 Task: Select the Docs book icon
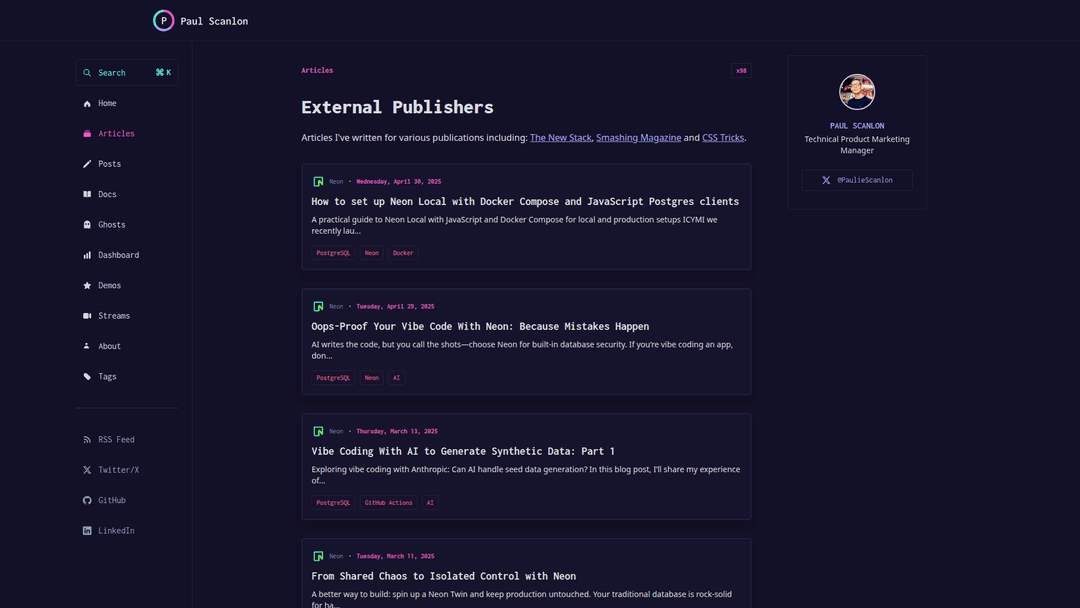pyautogui.click(x=87, y=195)
